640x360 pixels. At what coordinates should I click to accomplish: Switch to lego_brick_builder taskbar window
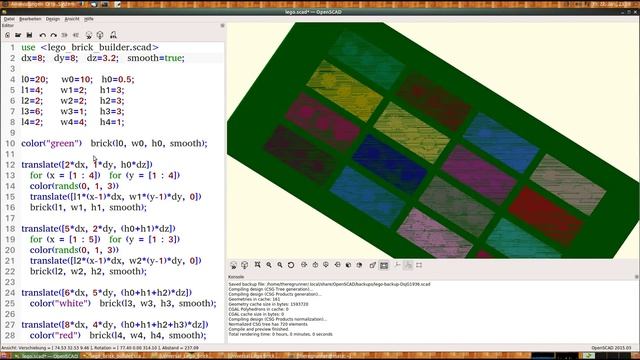click(113, 356)
